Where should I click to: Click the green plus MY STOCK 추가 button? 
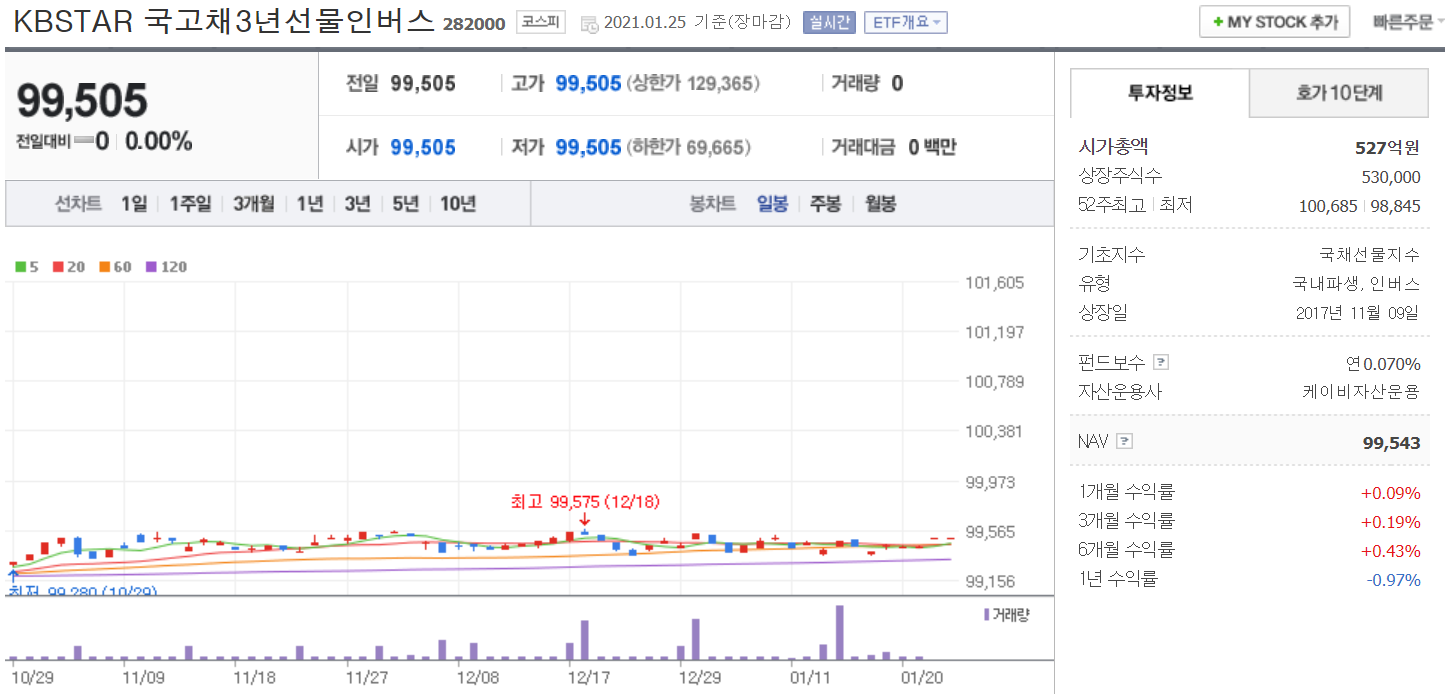tap(1274, 22)
